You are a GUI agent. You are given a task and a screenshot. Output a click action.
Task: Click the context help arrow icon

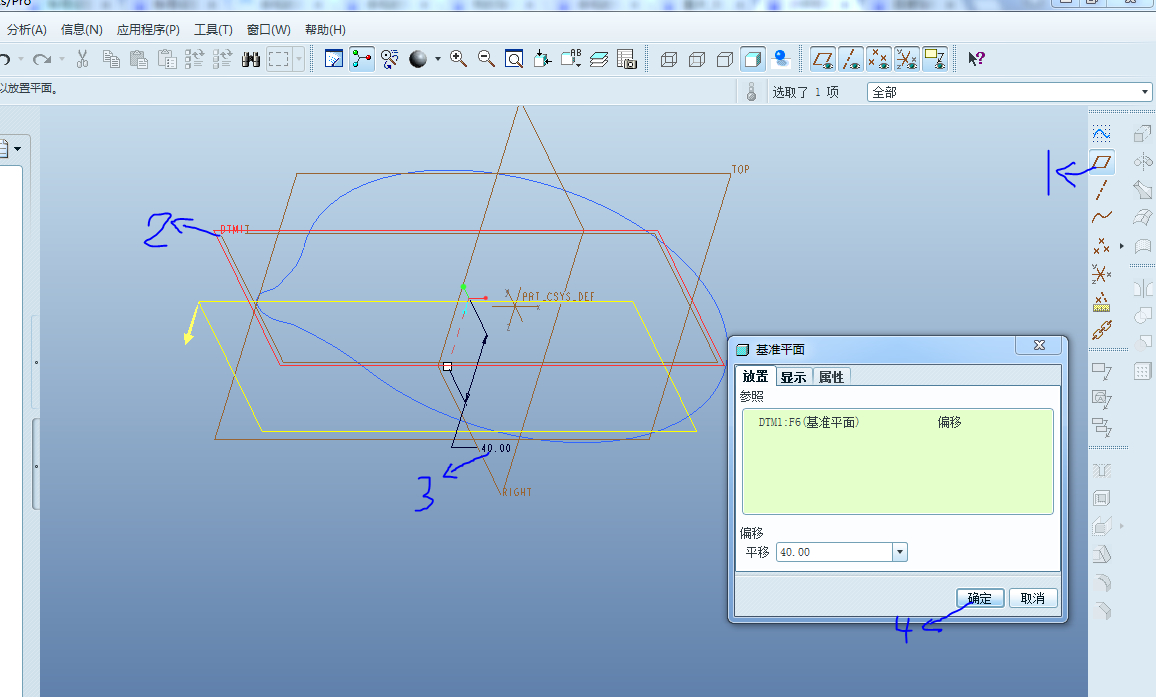tap(976, 59)
